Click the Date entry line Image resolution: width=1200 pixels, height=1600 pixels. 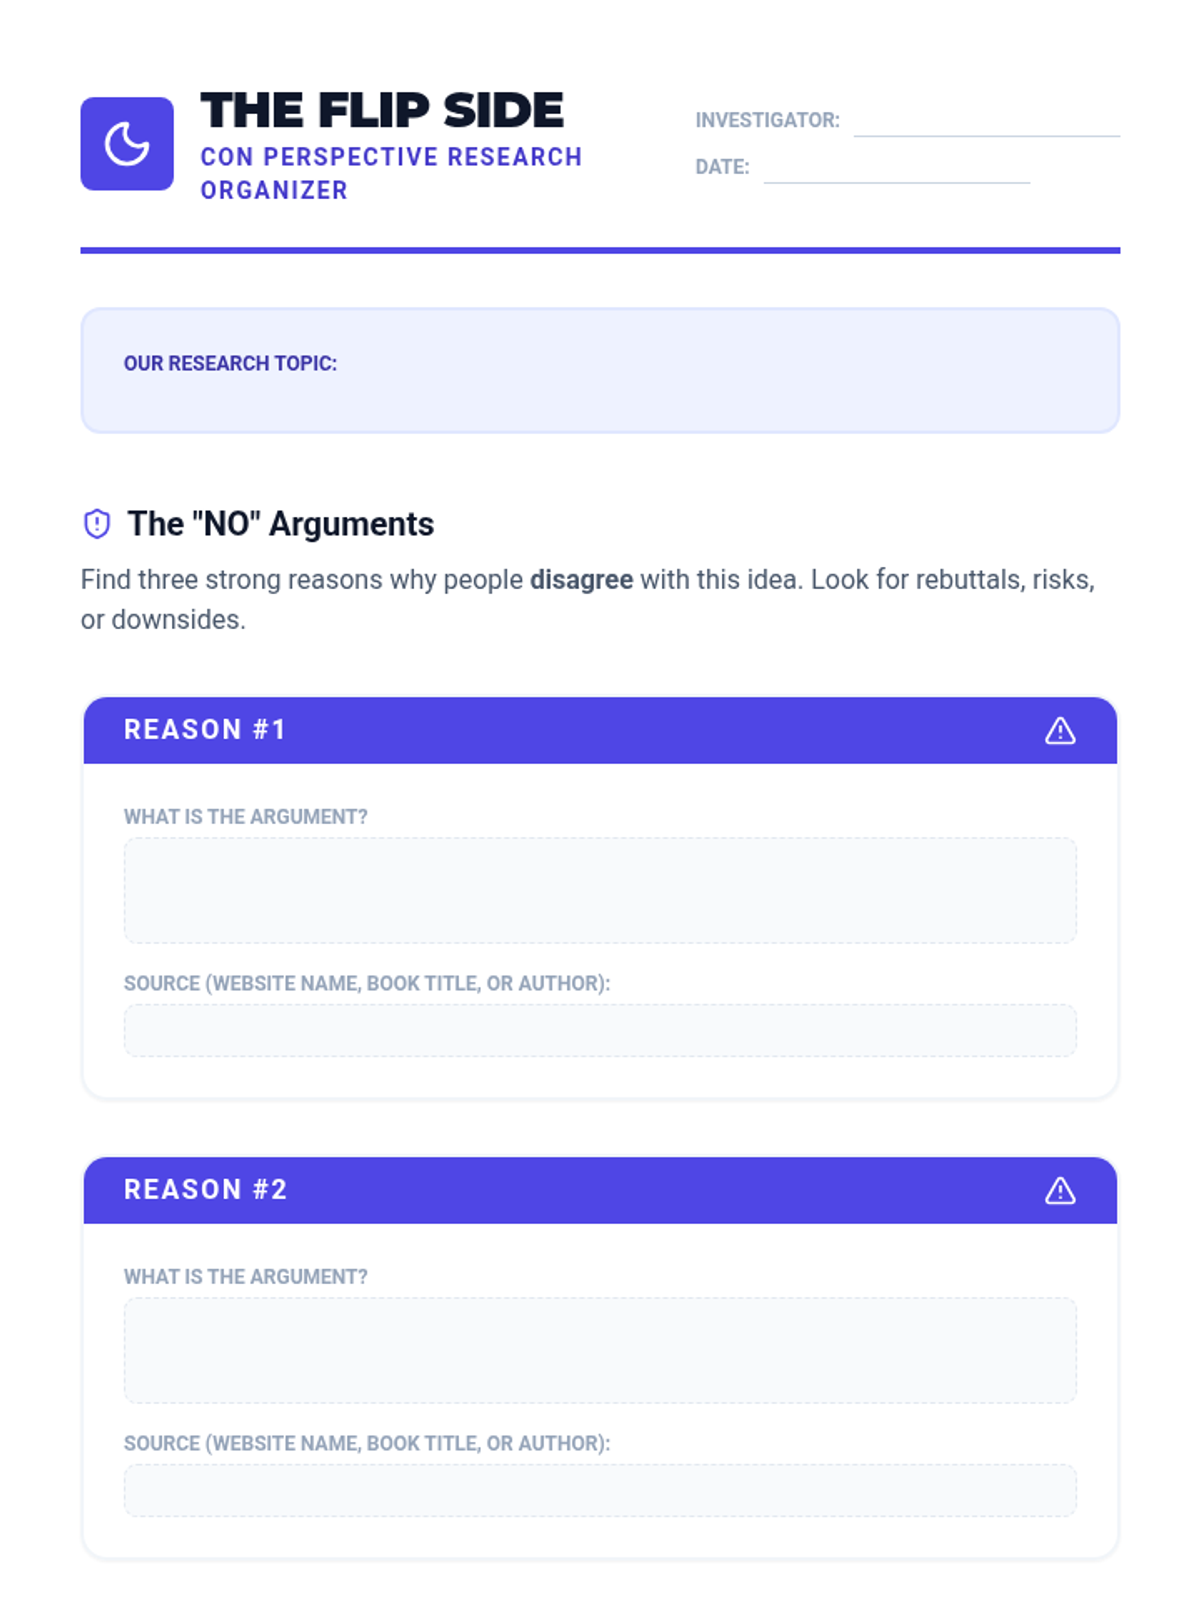(896, 170)
